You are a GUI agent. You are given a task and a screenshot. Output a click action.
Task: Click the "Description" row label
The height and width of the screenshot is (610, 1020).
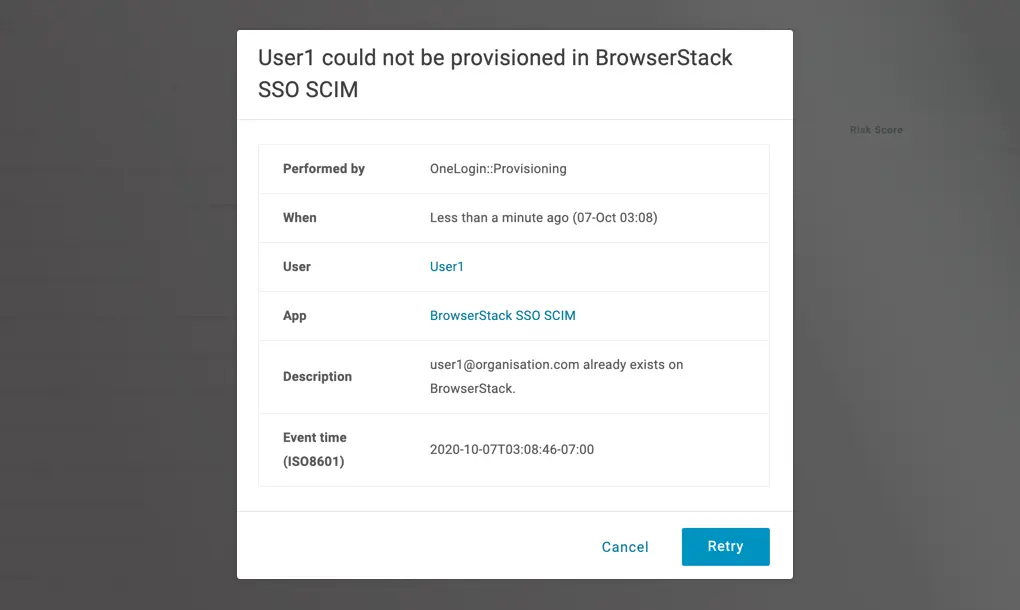[x=318, y=377]
